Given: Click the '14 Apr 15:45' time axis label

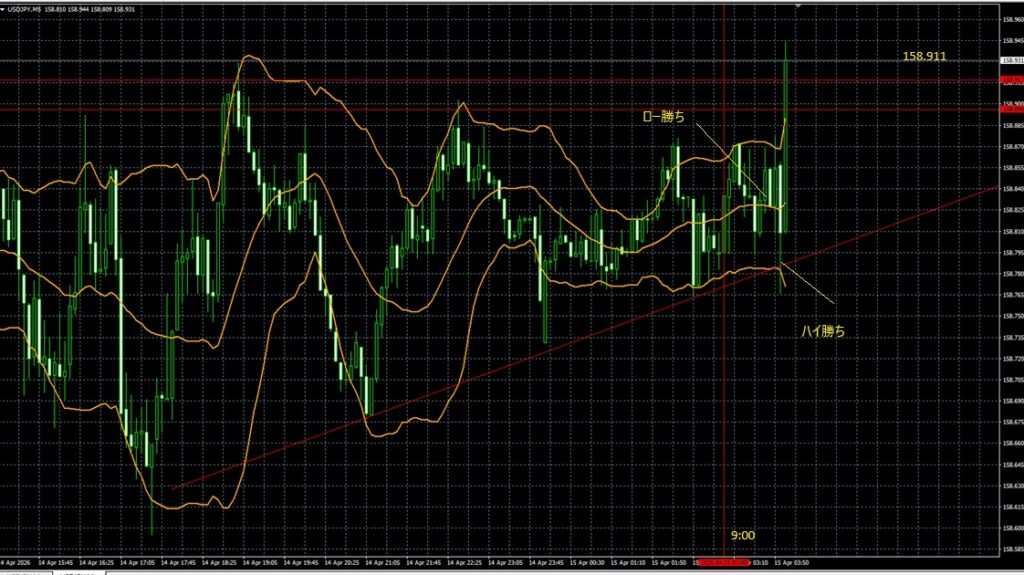Looking at the screenshot, I should tap(56, 562).
